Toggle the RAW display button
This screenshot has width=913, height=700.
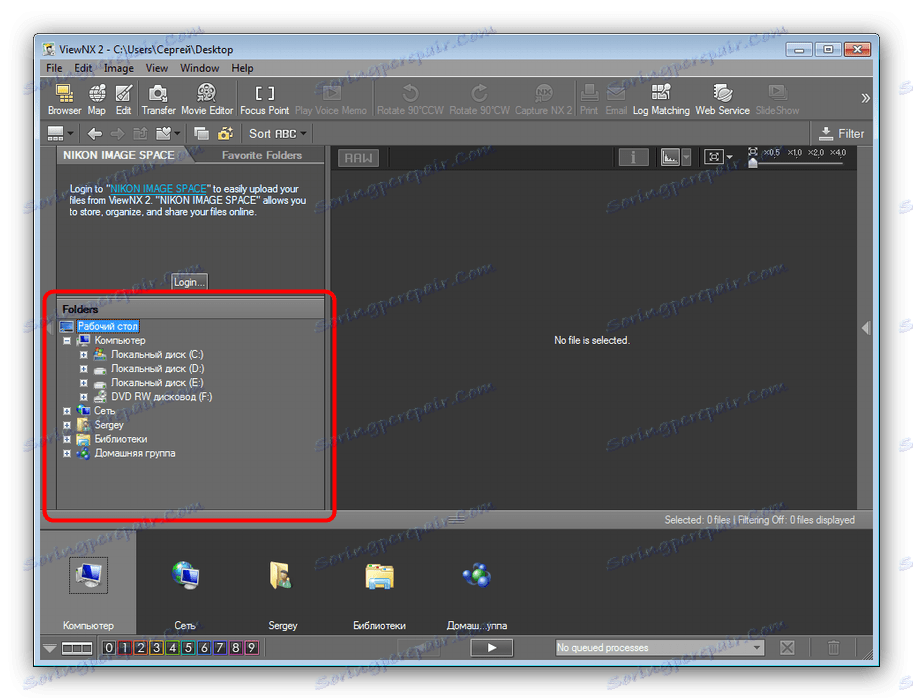point(358,158)
